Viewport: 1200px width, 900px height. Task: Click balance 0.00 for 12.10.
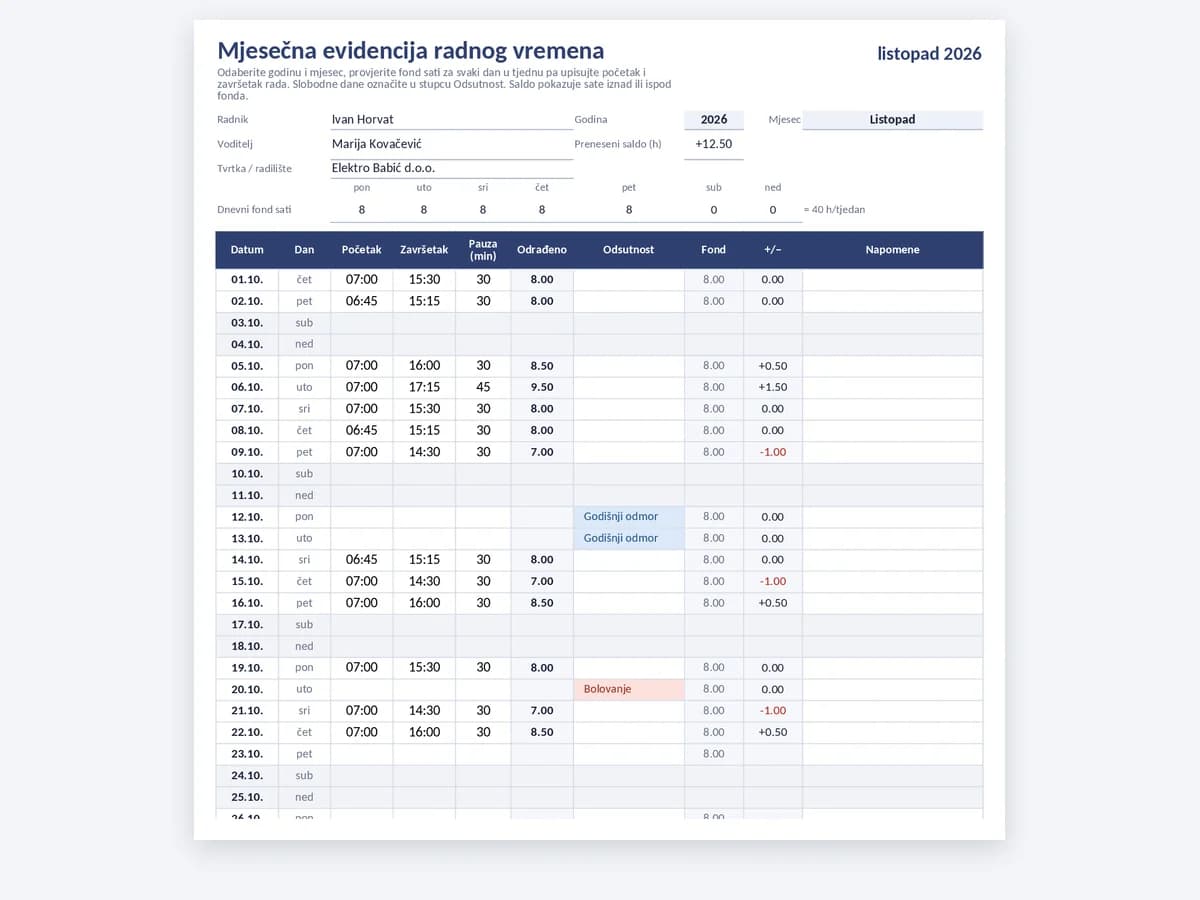click(773, 517)
